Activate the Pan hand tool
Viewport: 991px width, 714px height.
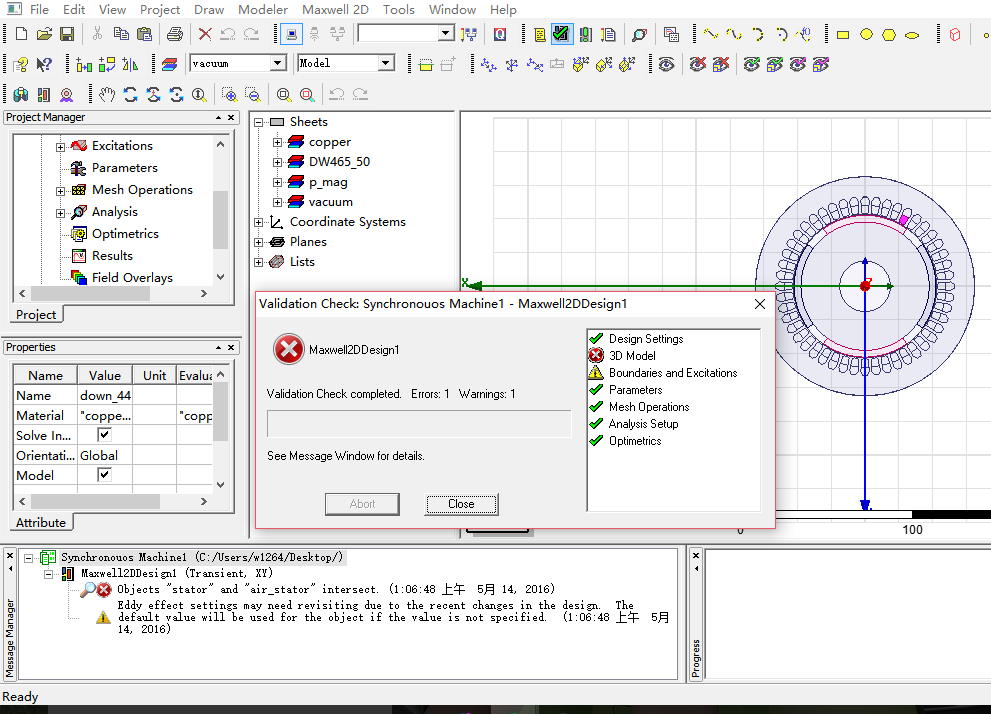click(107, 94)
